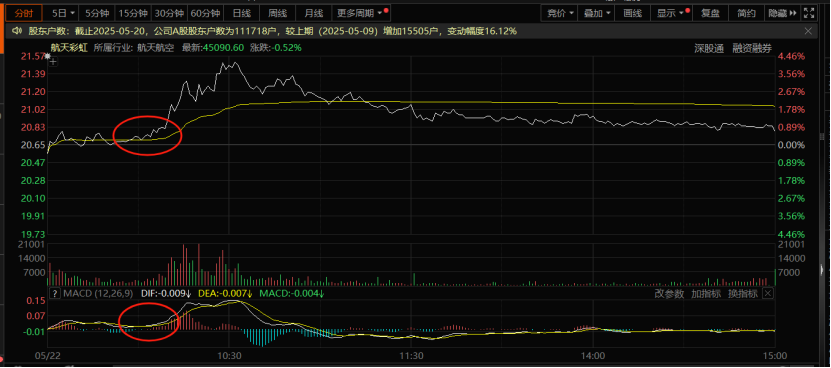
Task: Click 加指标 to add indicator
Action: 705,293
